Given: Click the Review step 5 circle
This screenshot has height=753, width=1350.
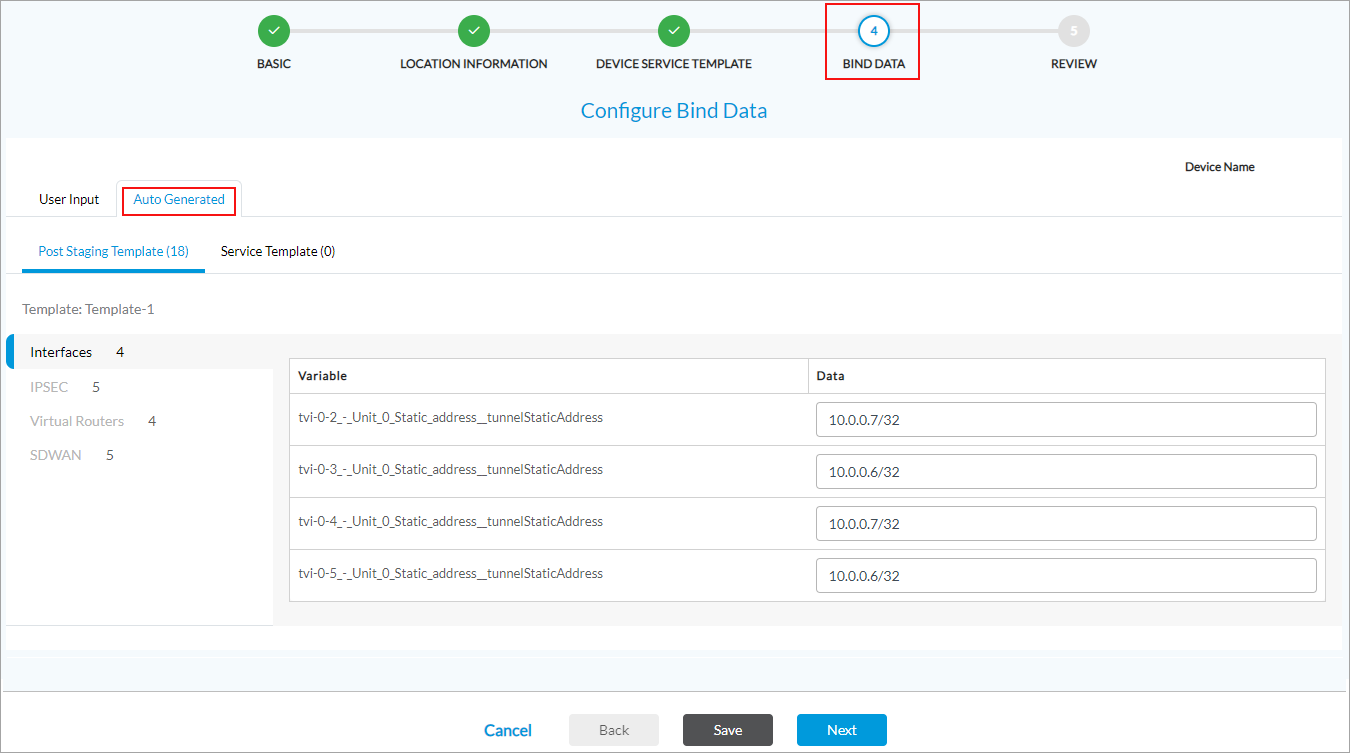Looking at the screenshot, I should point(1074,31).
